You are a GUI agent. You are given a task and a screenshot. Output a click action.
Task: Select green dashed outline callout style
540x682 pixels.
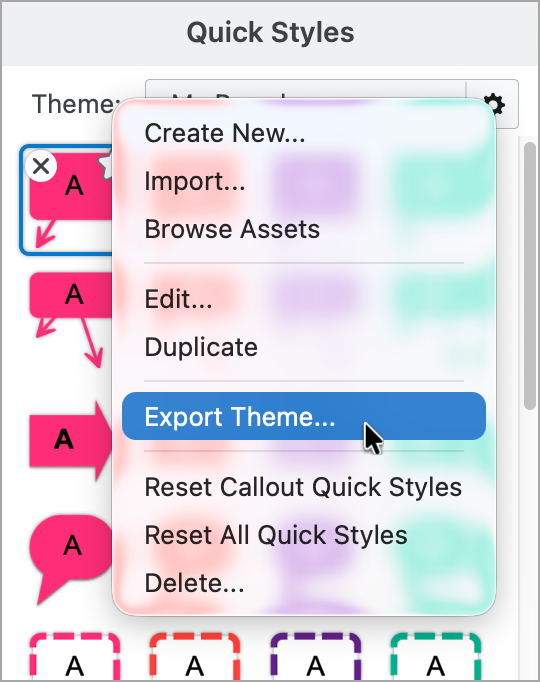pyautogui.click(x=436, y=657)
